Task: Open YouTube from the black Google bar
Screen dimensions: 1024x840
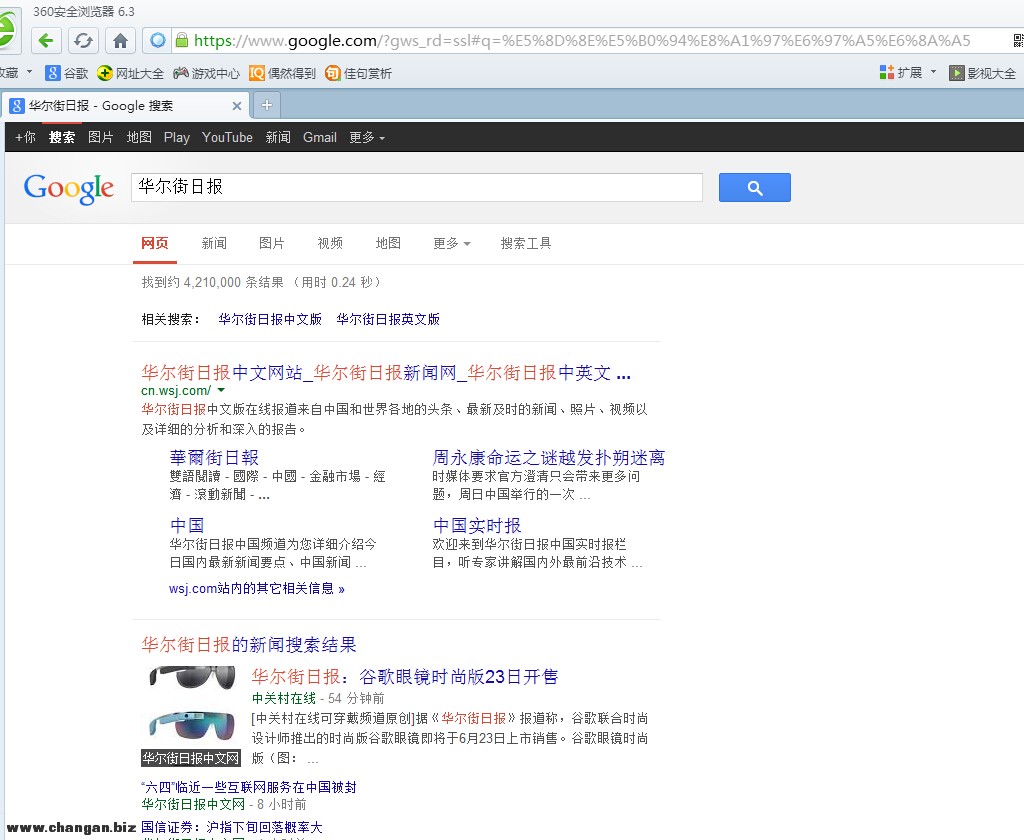Action: coord(227,138)
